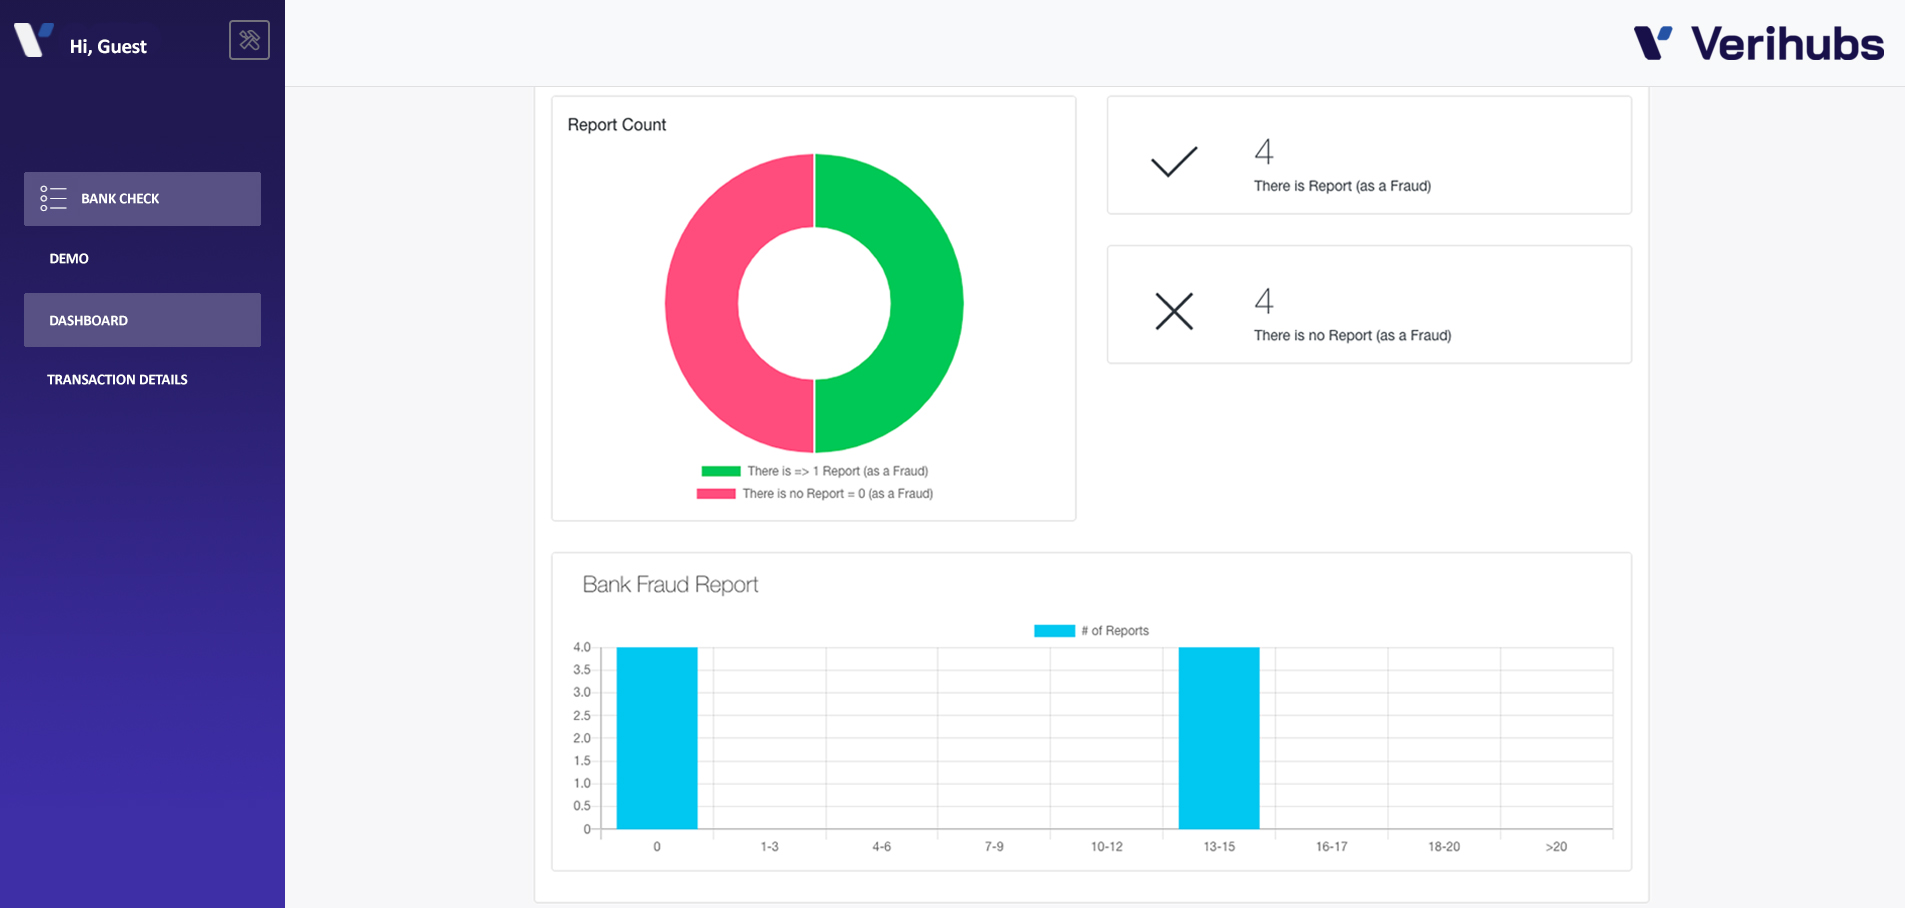Click the 1-3 x-axis label

(769, 847)
